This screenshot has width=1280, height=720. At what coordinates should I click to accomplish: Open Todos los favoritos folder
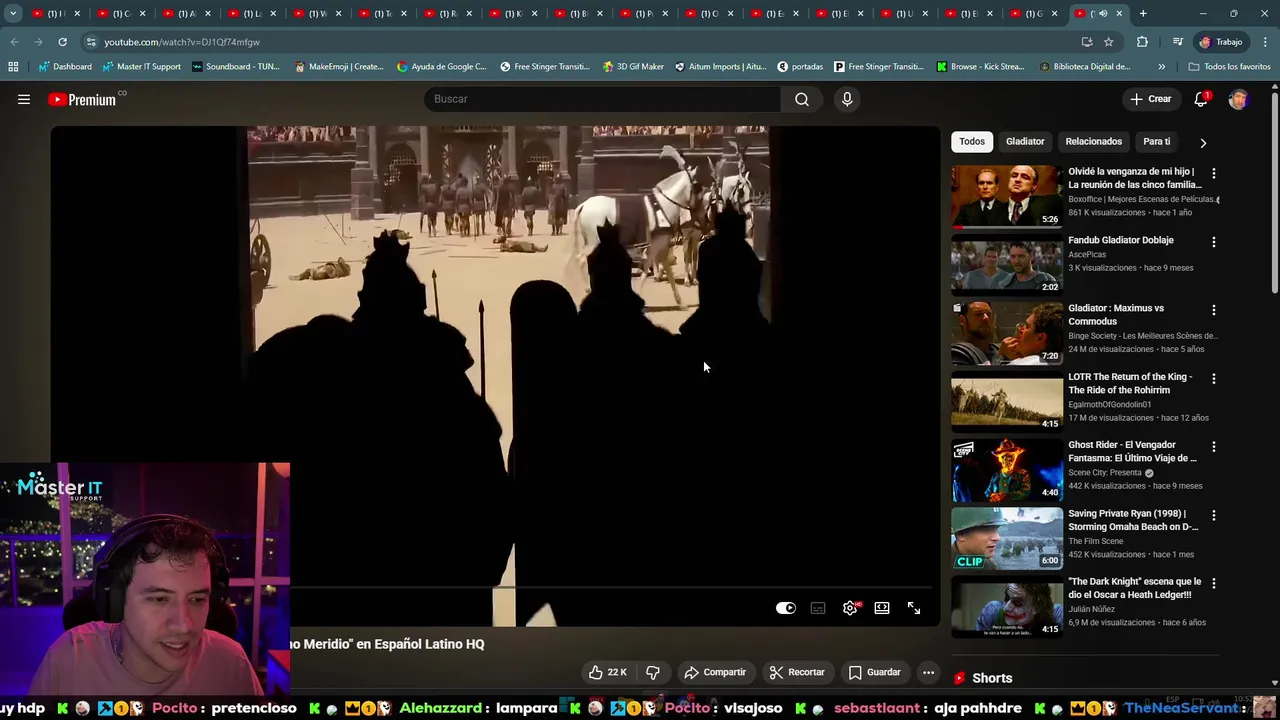[x=1229, y=67]
